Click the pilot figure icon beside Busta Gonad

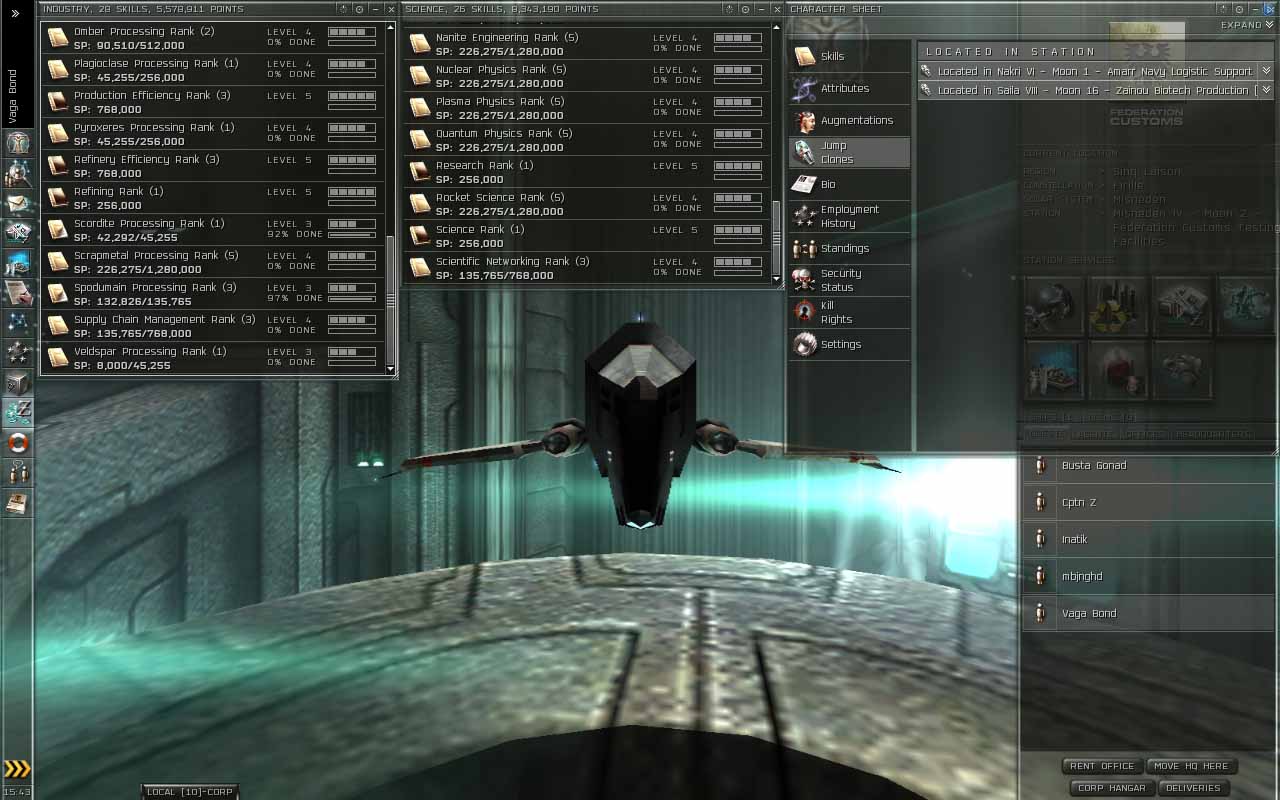[1040, 466]
